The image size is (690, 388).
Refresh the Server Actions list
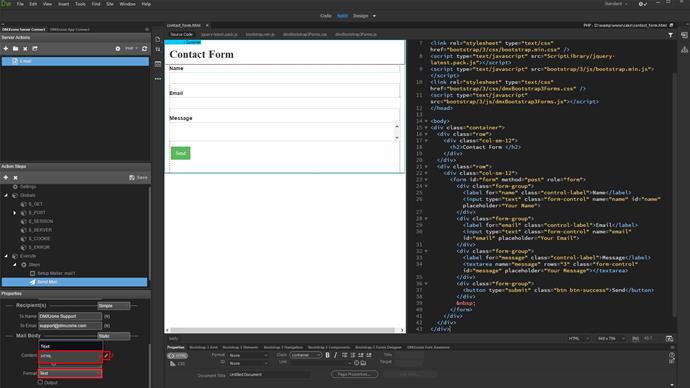coord(144,48)
